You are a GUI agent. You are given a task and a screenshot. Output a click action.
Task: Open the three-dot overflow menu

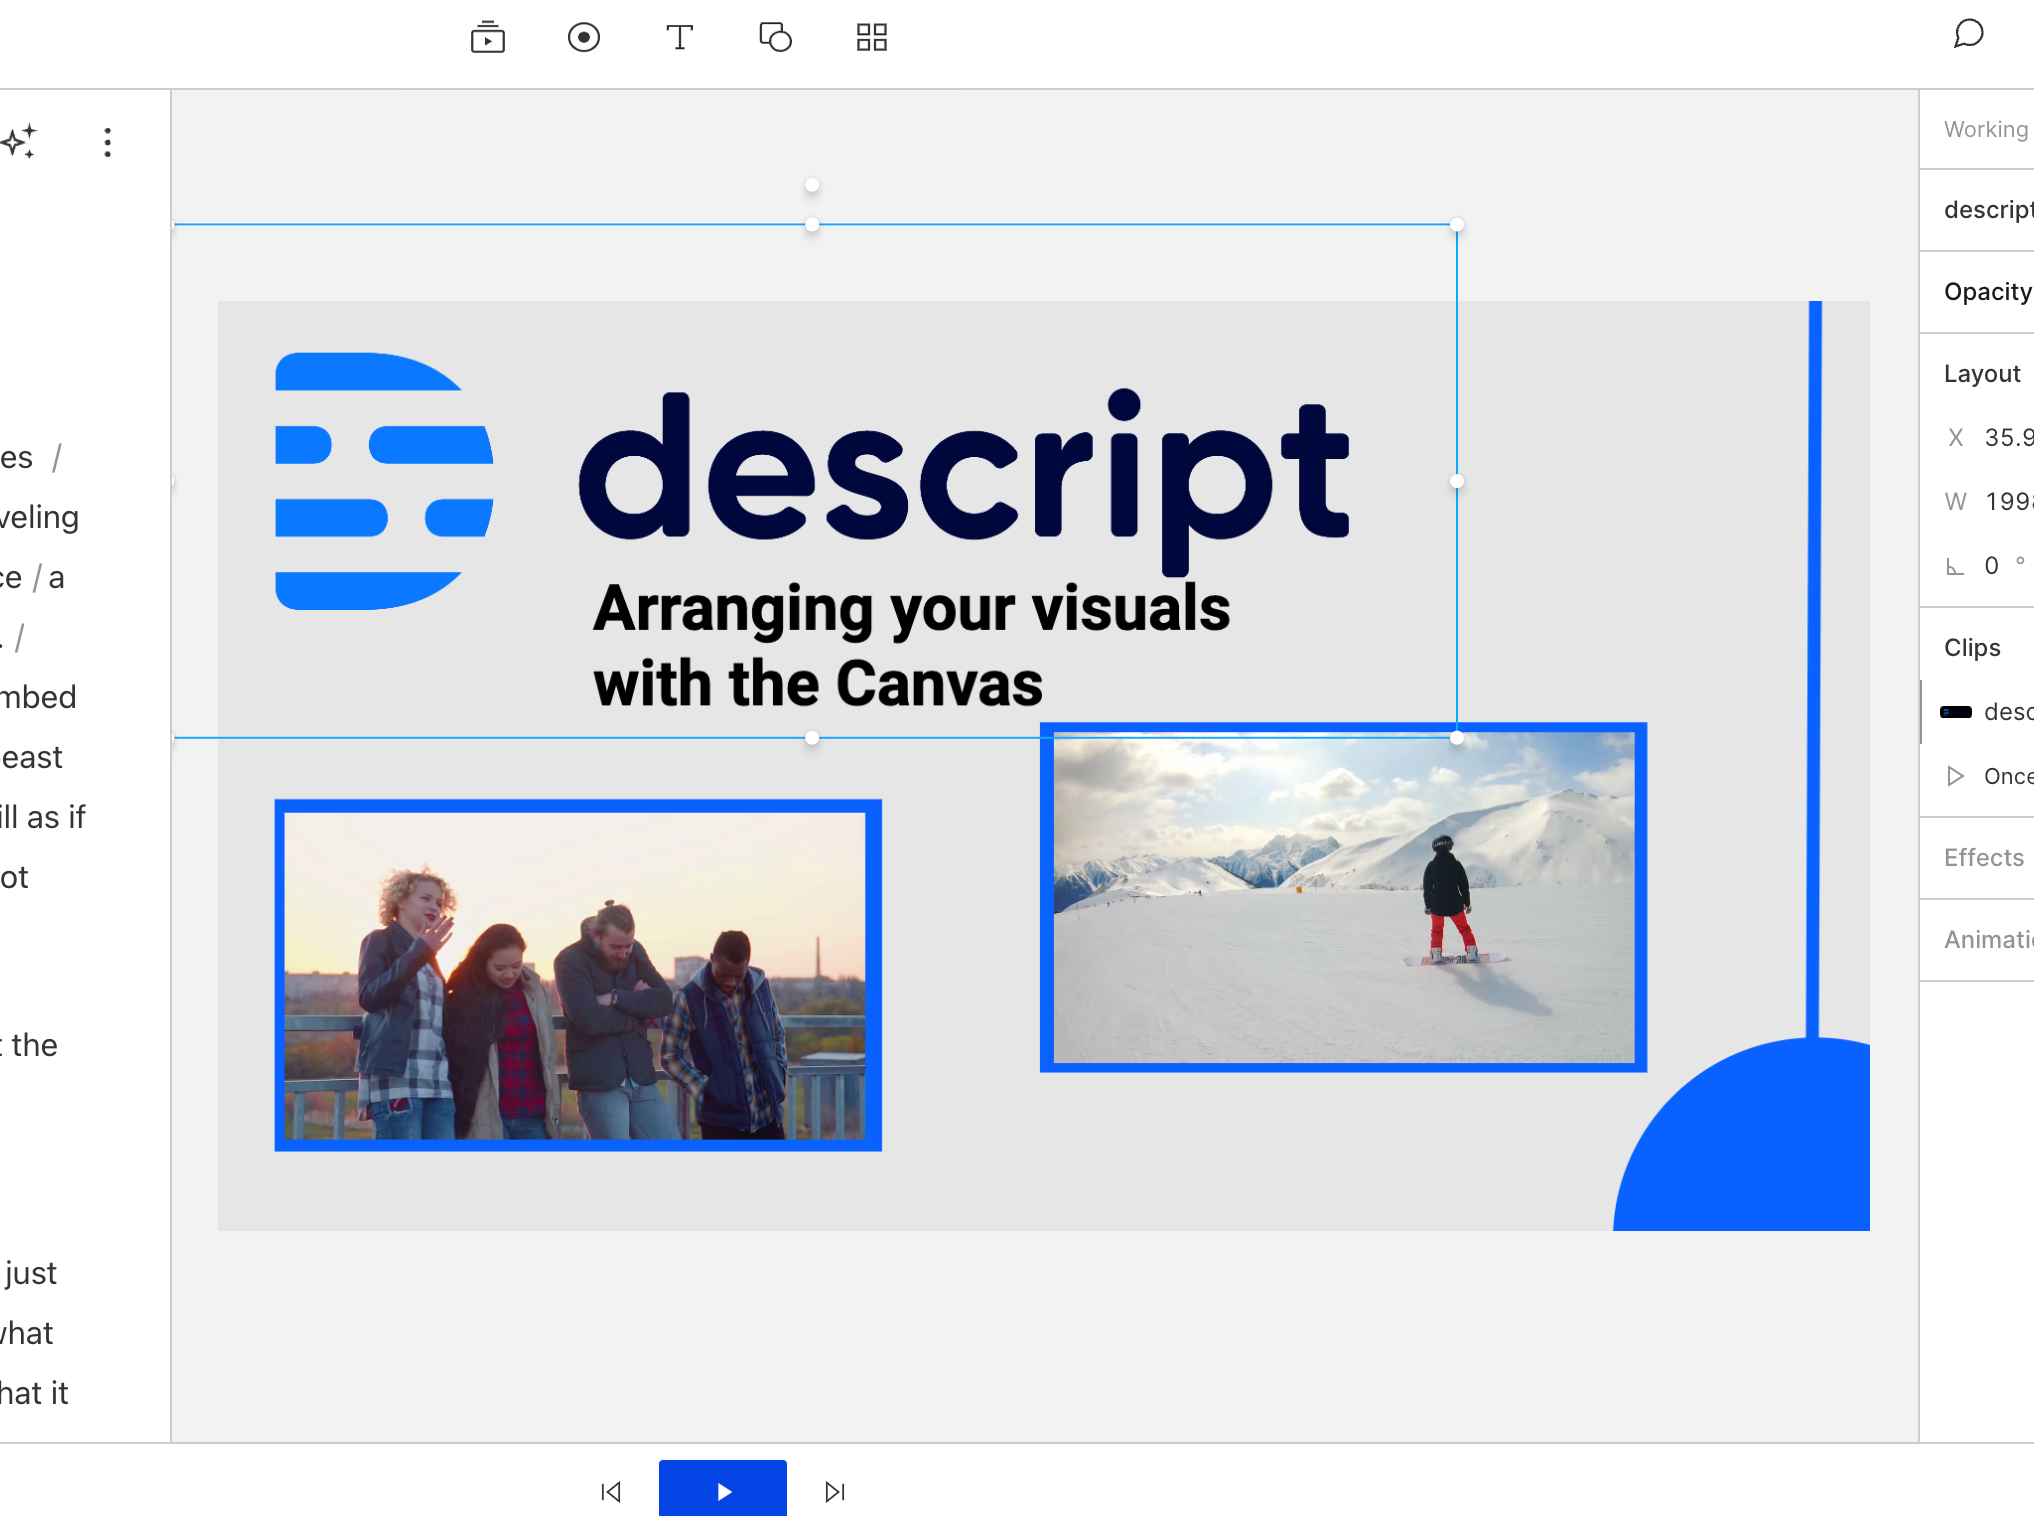107,143
